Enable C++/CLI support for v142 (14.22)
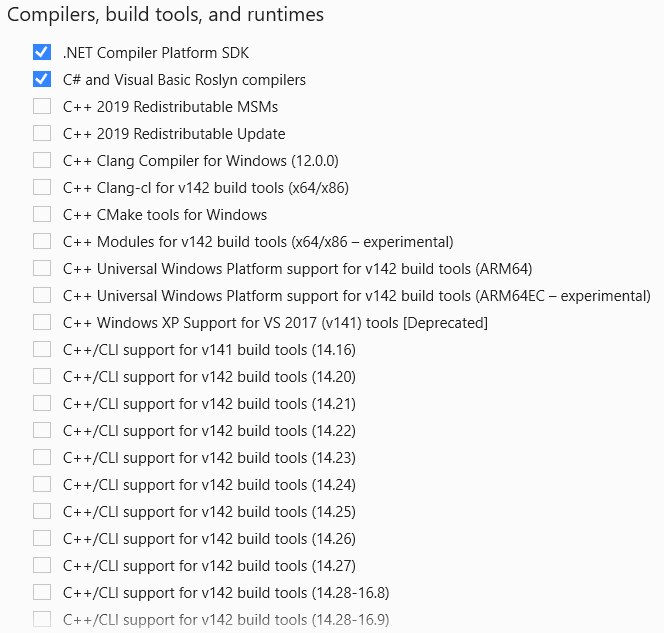664x633 pixels. pos(42,430)
